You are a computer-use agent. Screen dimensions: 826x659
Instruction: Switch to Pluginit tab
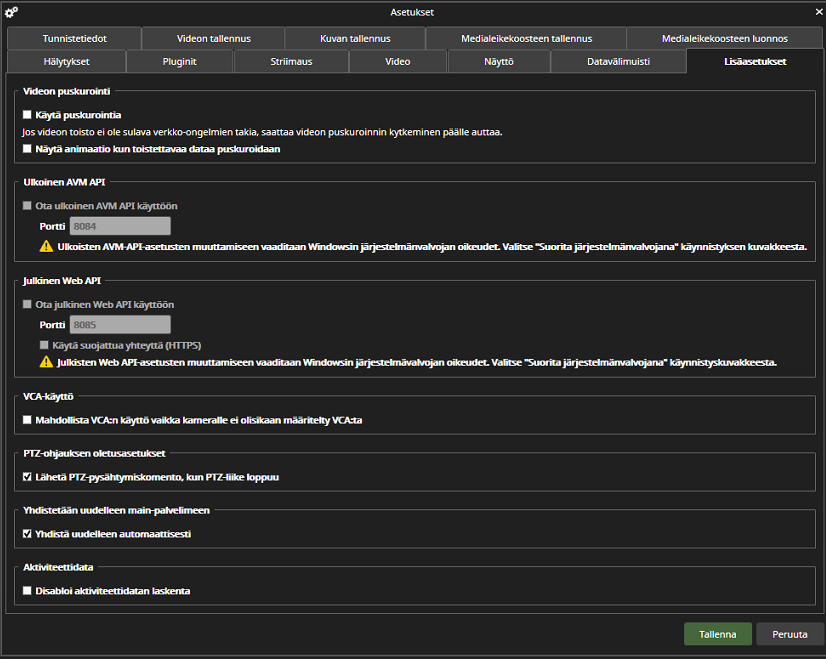tap(180, 62)
